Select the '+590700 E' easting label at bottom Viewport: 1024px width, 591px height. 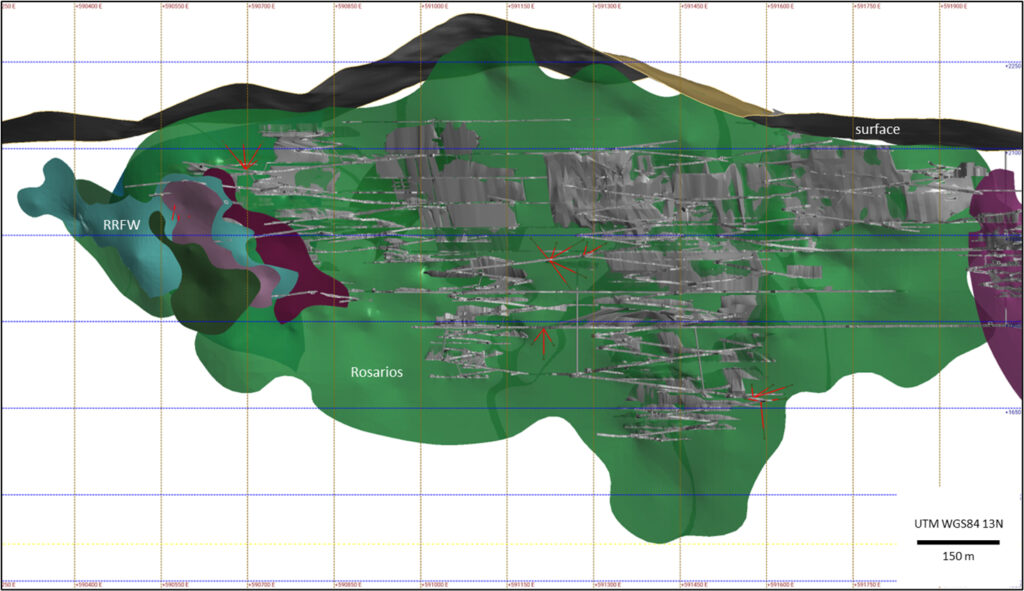click(264, 585)
